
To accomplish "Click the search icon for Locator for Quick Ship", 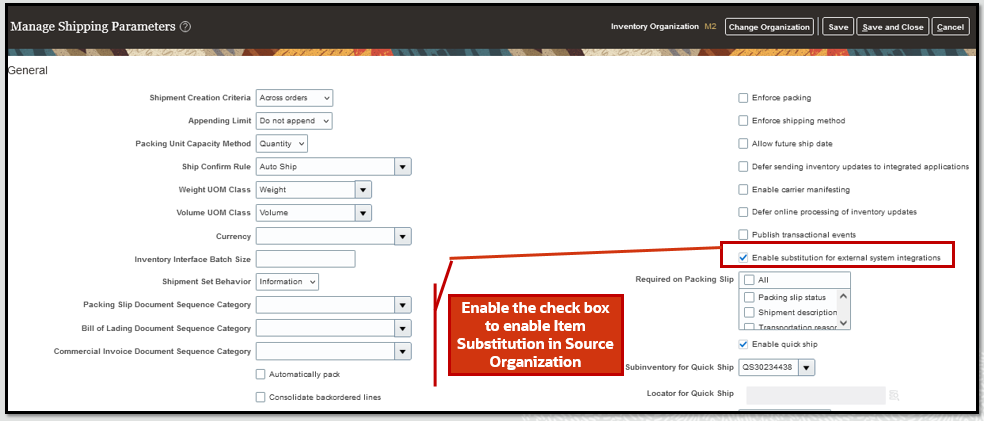I will 894,395.
